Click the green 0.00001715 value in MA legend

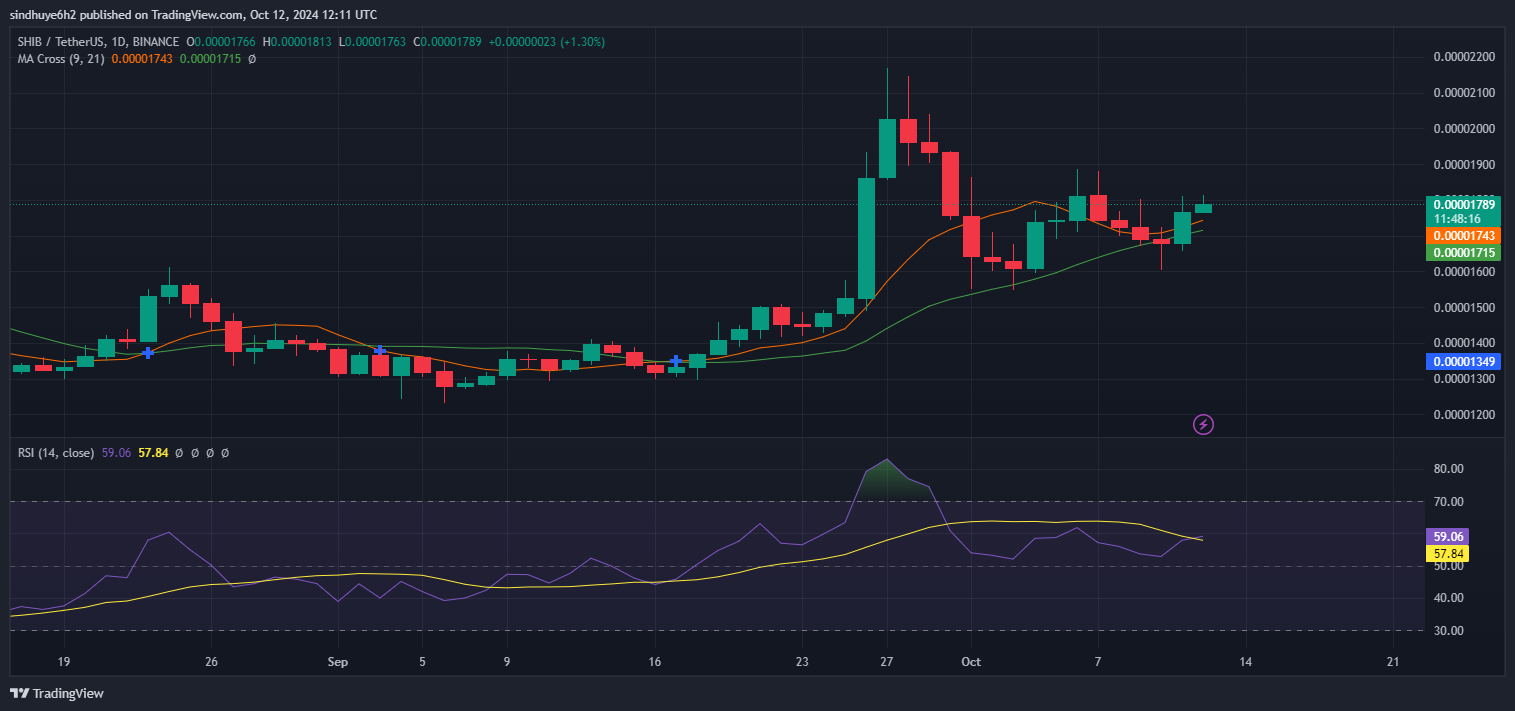click(x=211, y=59)
